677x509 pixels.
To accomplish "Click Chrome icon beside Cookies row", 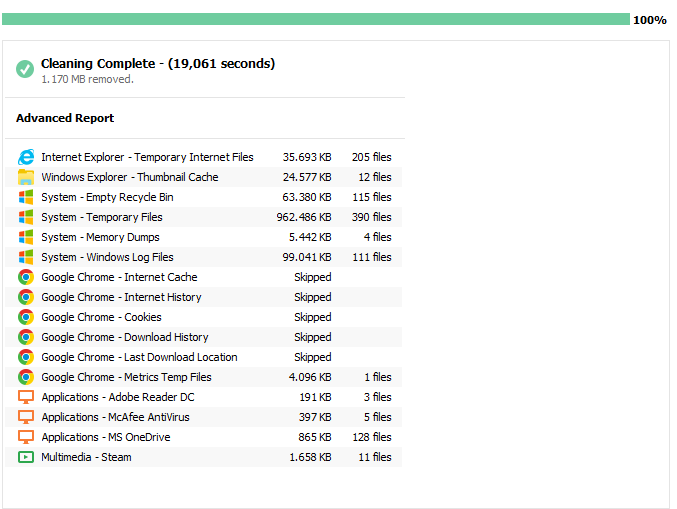I will coord(26,317).
